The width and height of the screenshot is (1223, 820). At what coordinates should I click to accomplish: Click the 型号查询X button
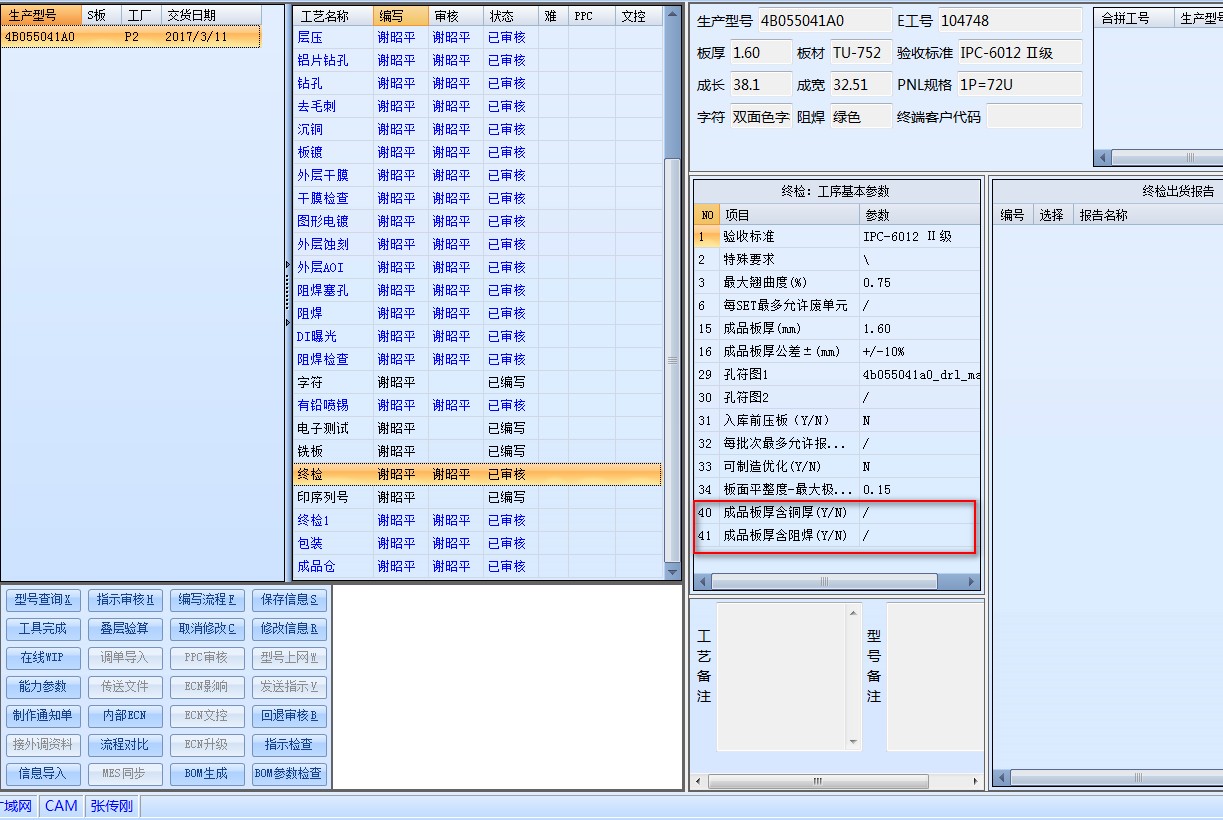click(44, 600)
